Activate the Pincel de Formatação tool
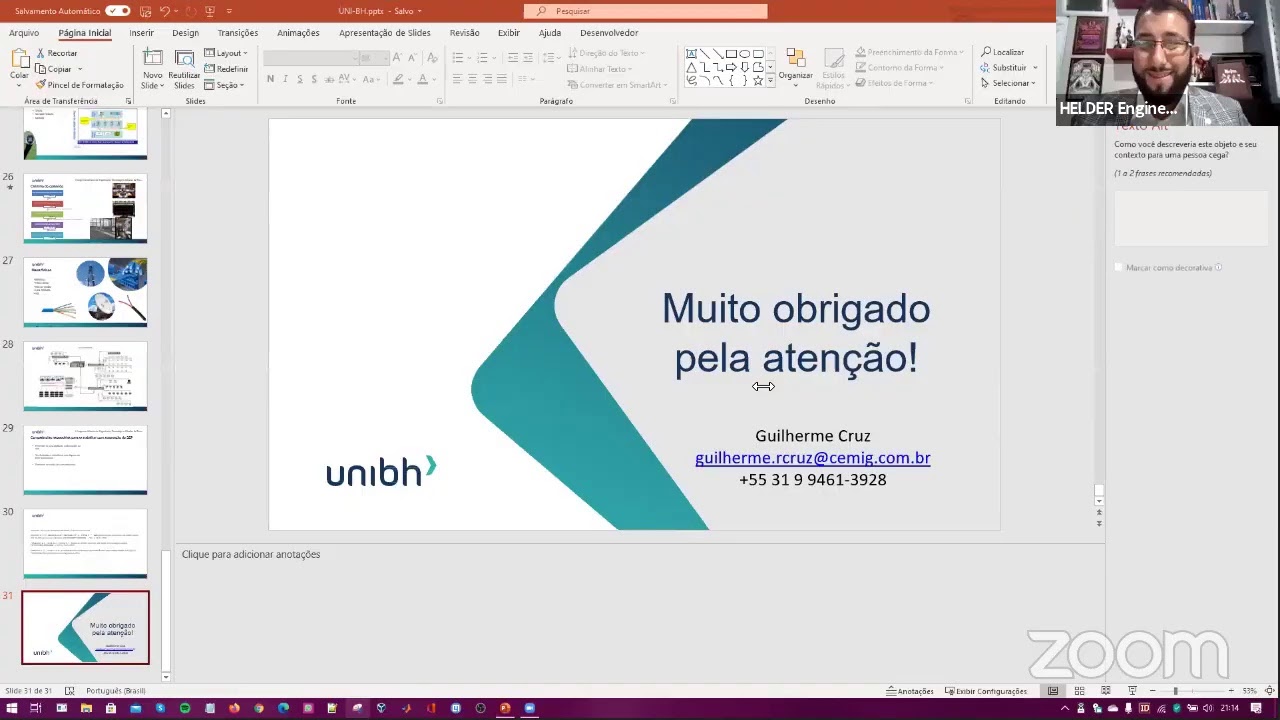The image size is (1280, 720). (x=79, y=85)
